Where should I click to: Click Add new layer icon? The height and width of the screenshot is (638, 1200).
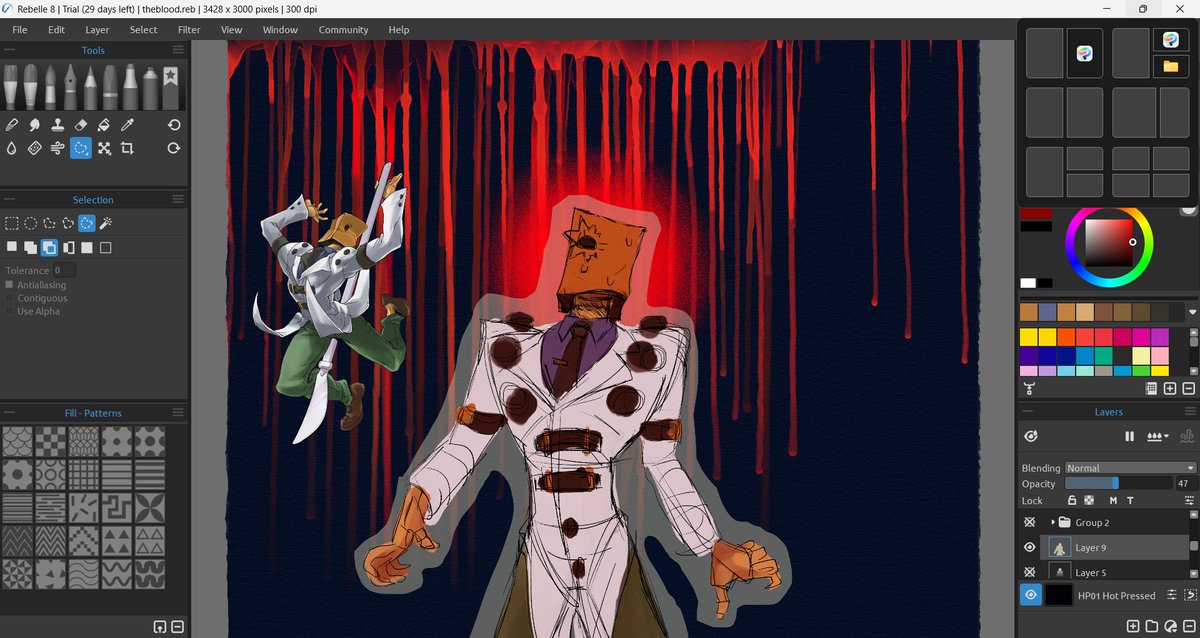point(1133,626)
